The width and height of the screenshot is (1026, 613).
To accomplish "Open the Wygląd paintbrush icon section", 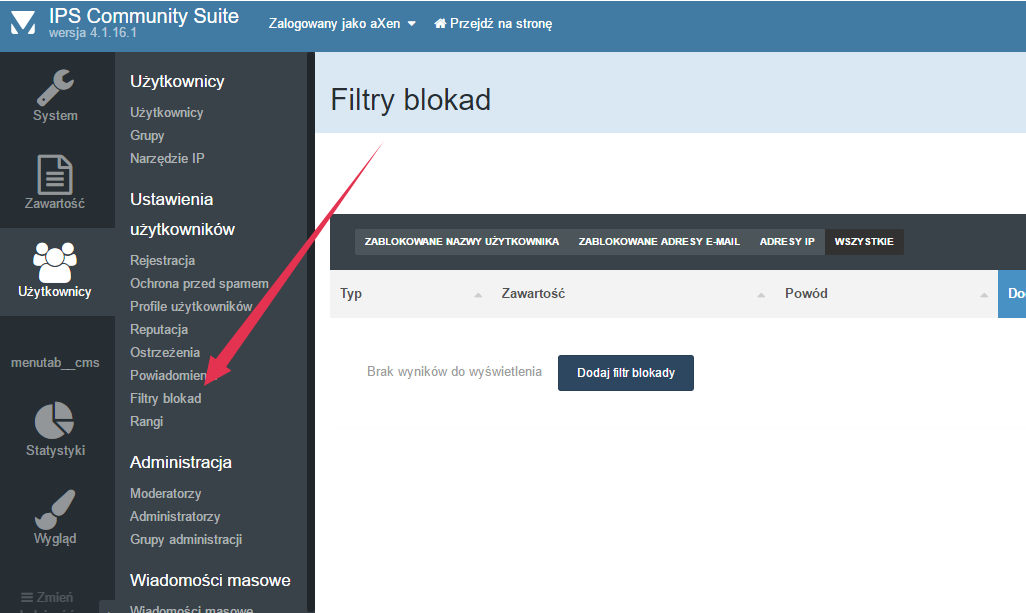I will tap(55, 508).
